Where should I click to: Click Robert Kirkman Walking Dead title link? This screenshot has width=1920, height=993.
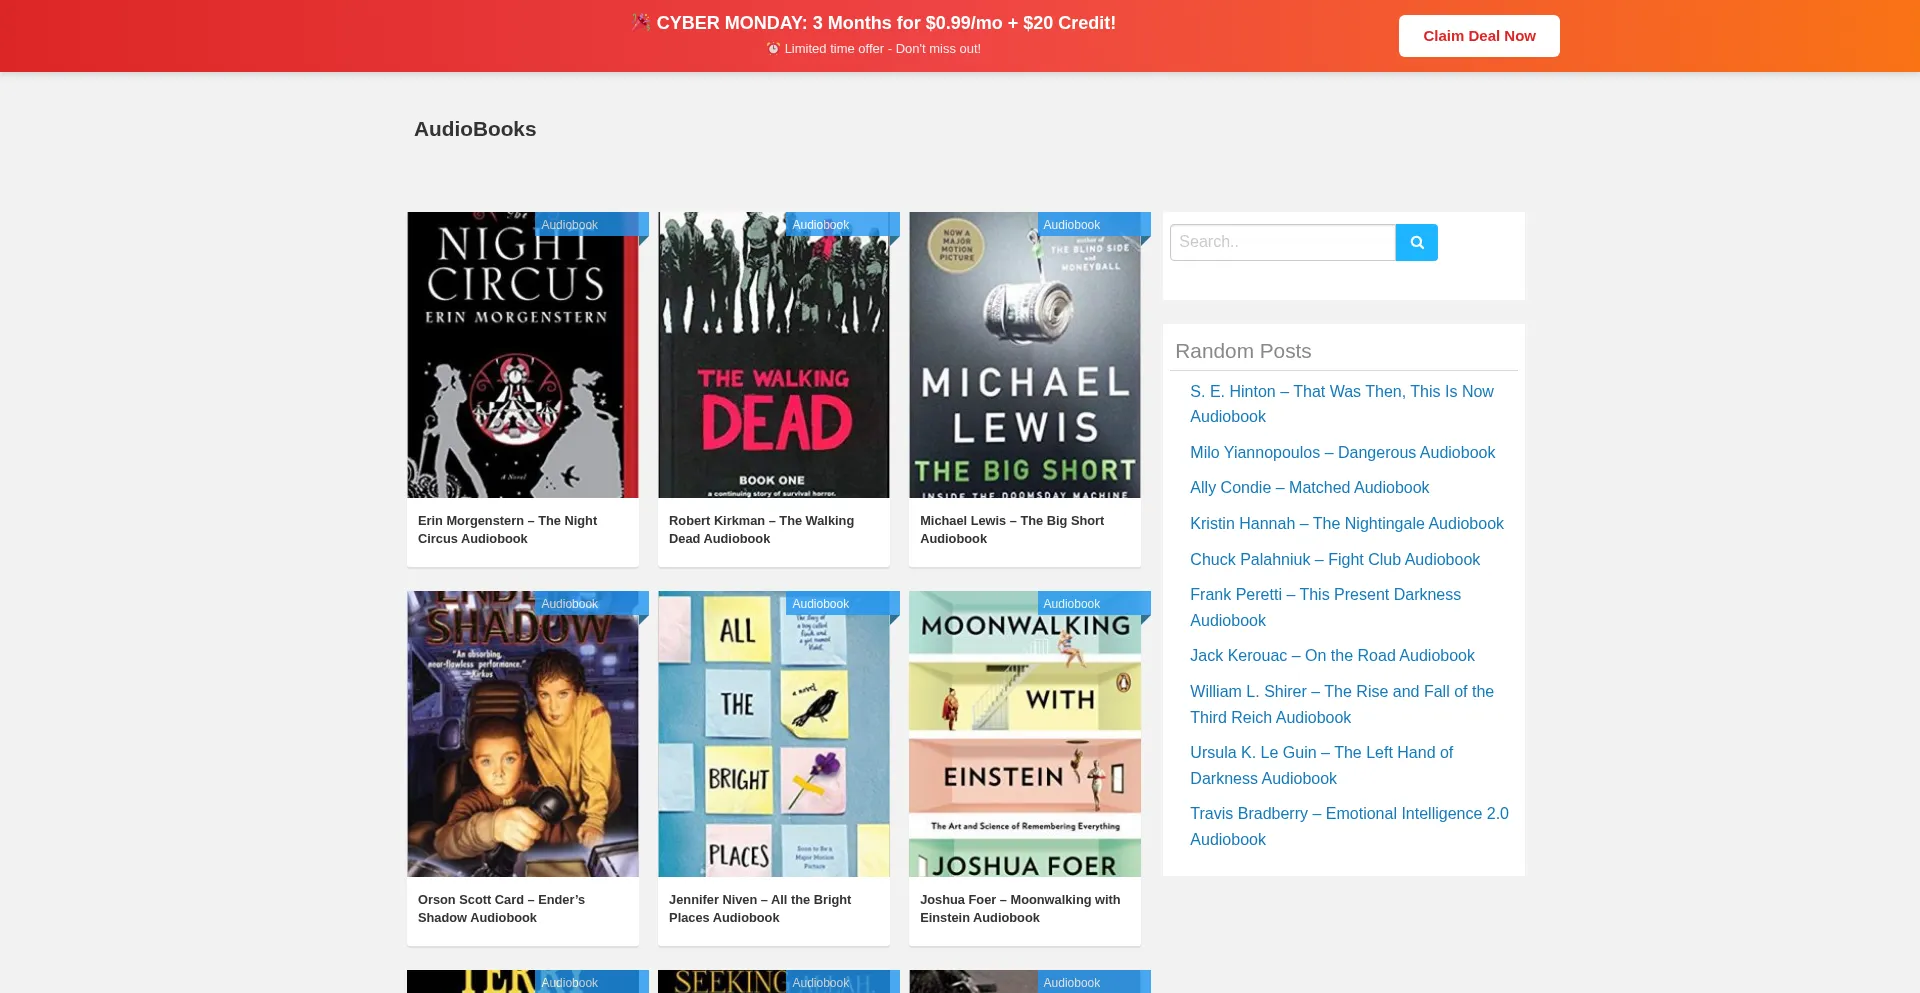761,530
